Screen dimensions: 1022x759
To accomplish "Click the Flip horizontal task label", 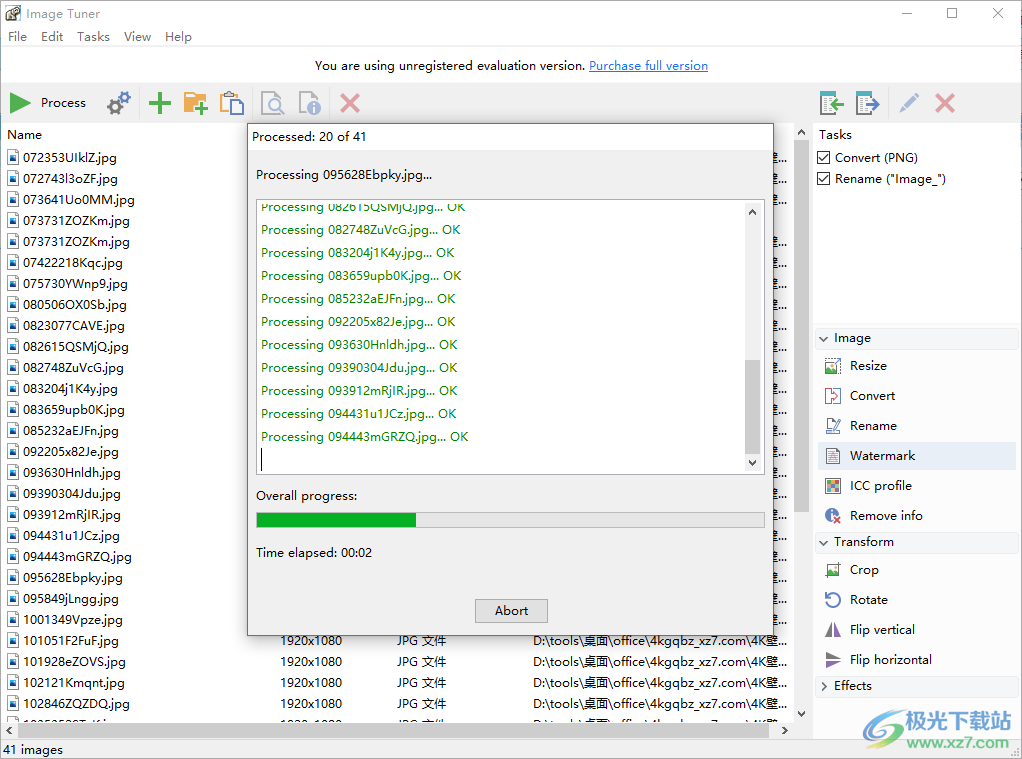I will coord(891,661).
